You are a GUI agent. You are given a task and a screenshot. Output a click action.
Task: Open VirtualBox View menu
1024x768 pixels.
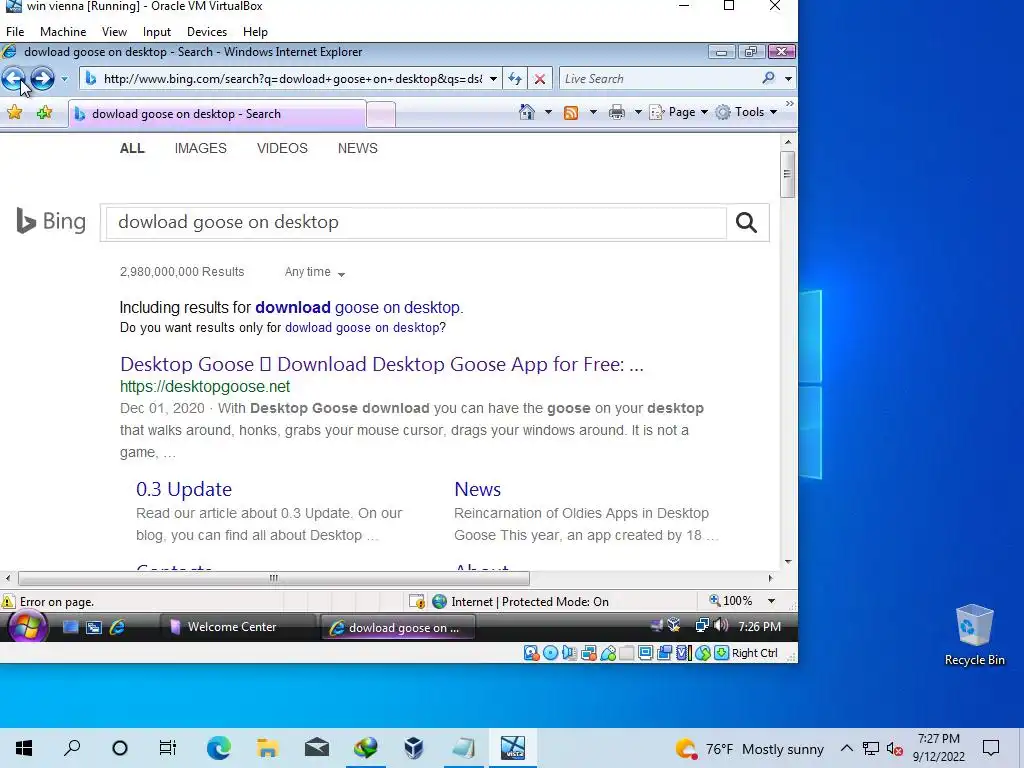coord(114,31)
